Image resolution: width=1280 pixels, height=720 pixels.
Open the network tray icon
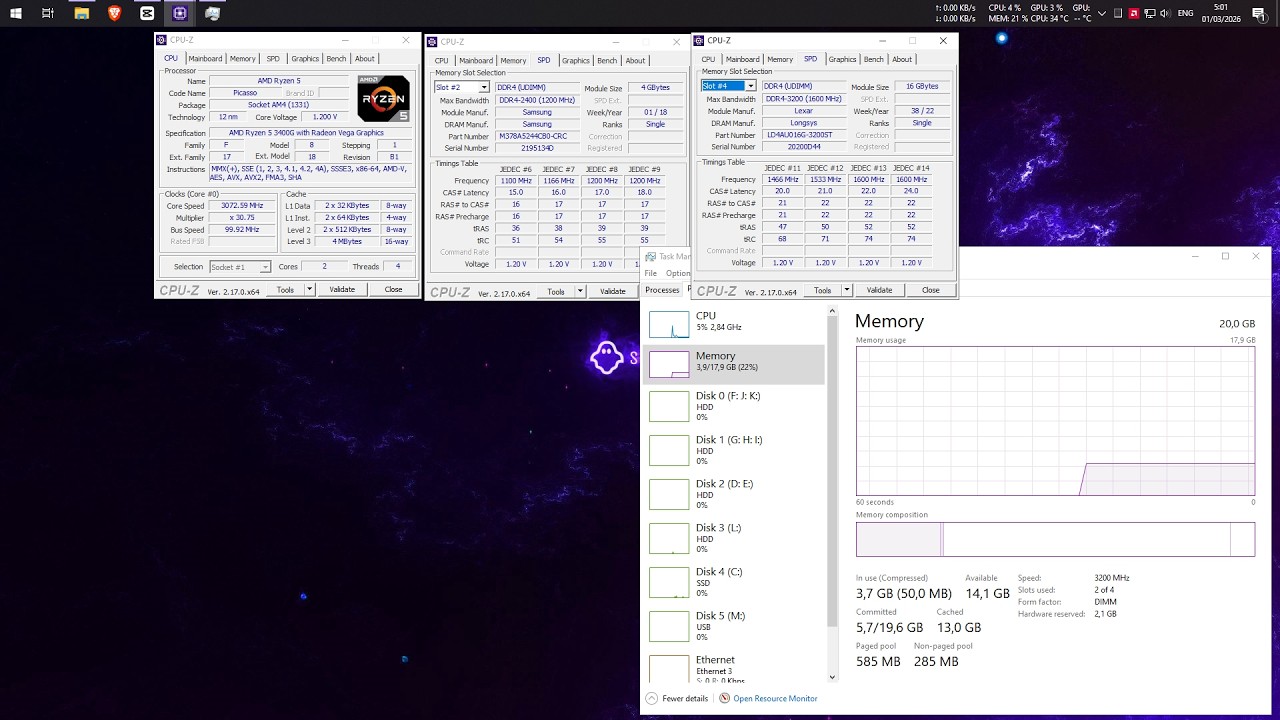pos(1150,13)
